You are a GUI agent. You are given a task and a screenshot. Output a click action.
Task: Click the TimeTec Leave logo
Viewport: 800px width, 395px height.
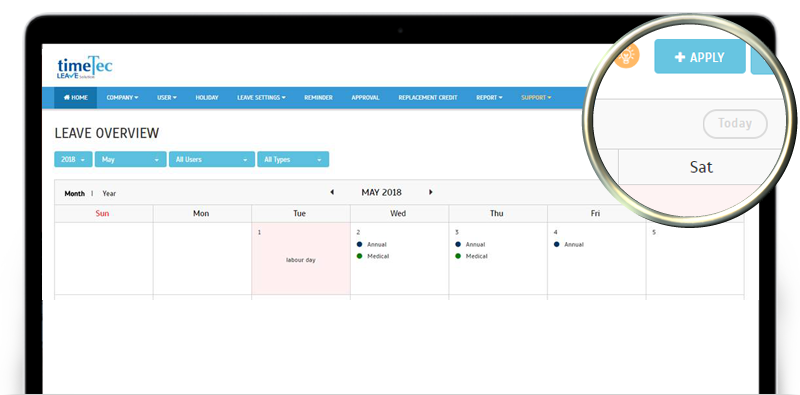85,67
